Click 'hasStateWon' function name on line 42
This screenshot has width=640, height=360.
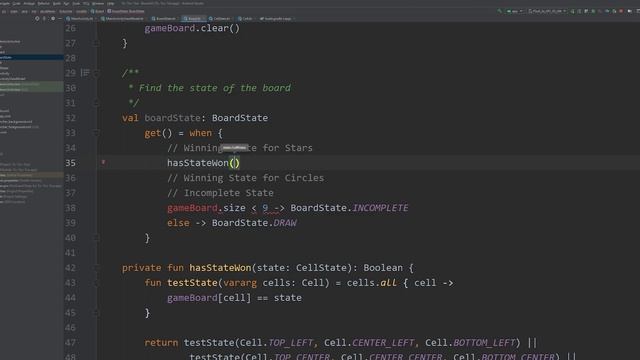coord(220,268)
